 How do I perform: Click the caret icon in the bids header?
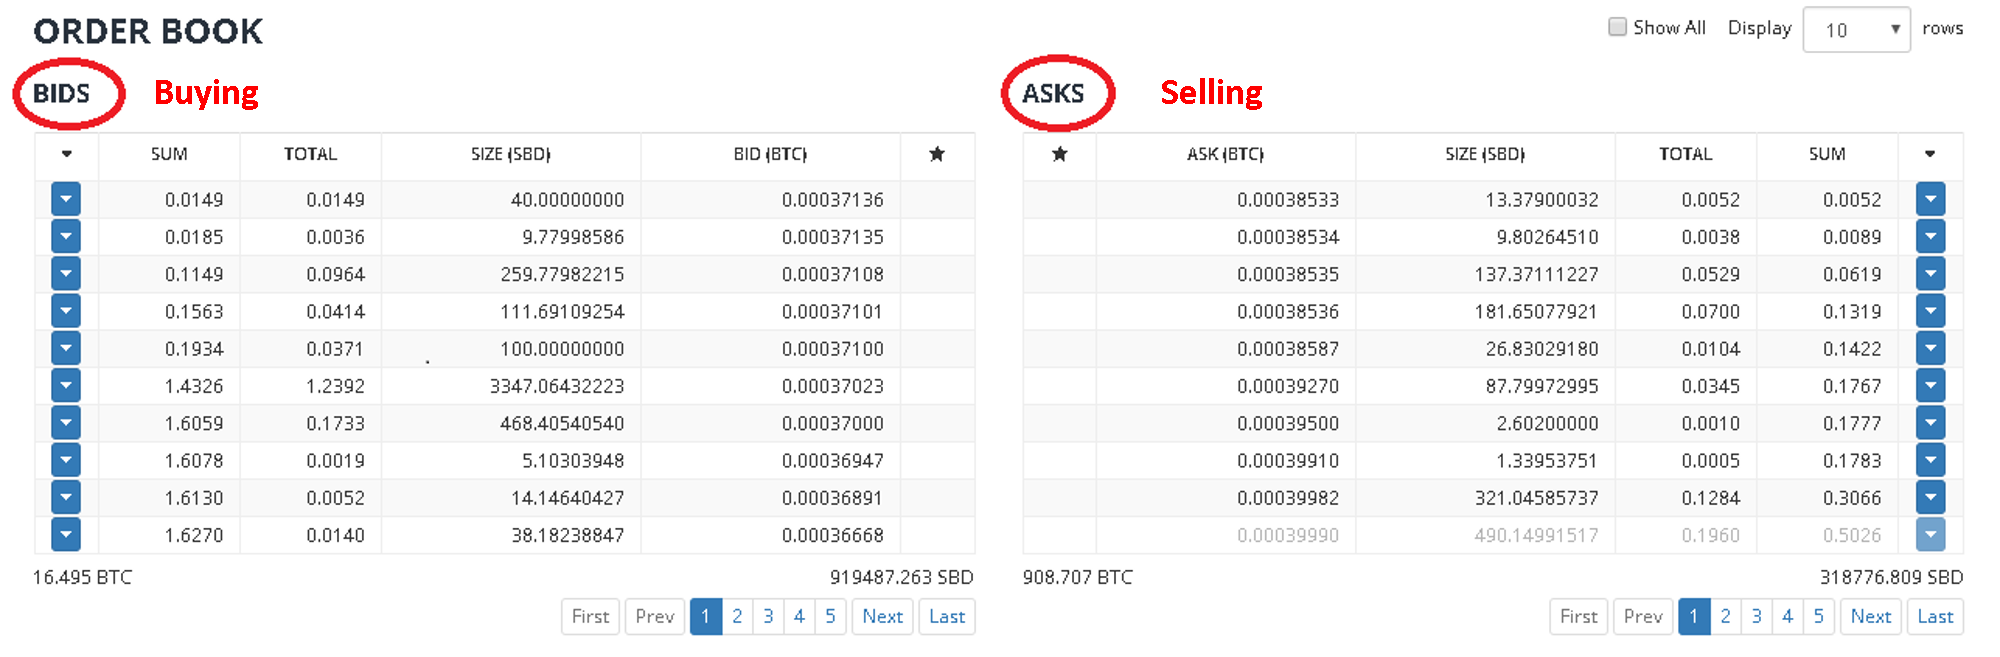click(x=67, y=154)
